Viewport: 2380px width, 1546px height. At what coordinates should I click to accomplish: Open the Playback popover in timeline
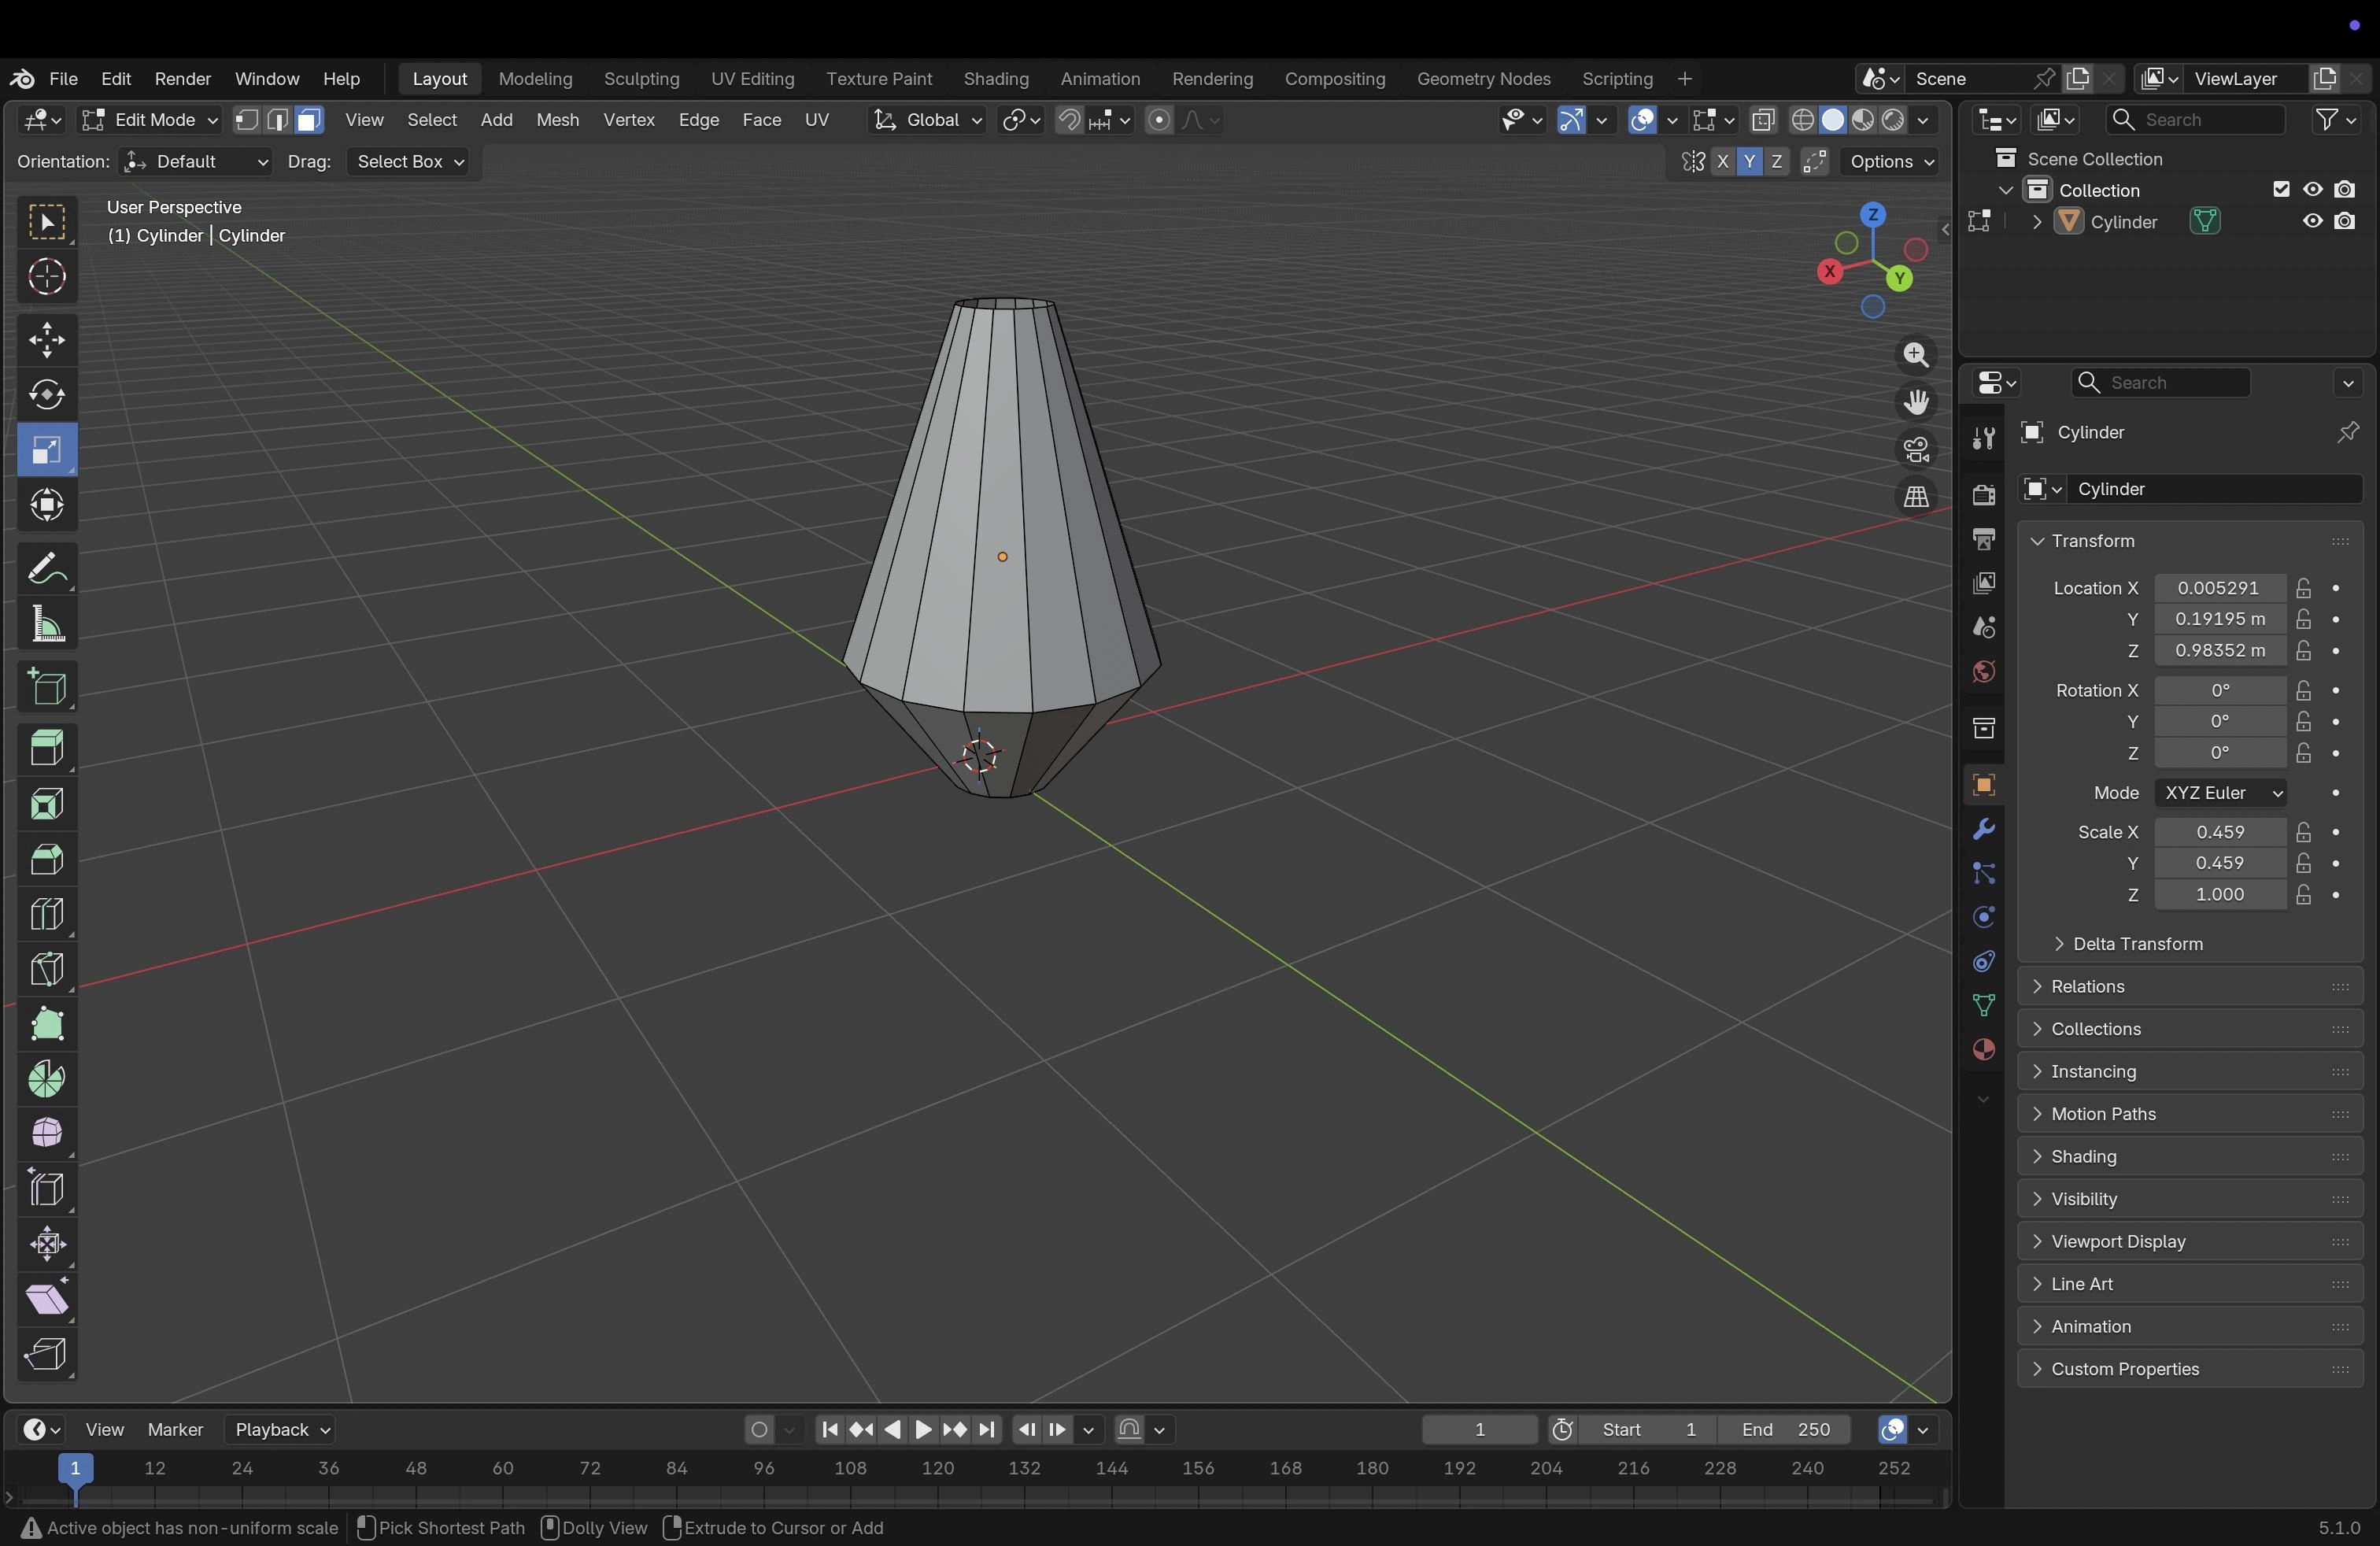coord(281,1430)
